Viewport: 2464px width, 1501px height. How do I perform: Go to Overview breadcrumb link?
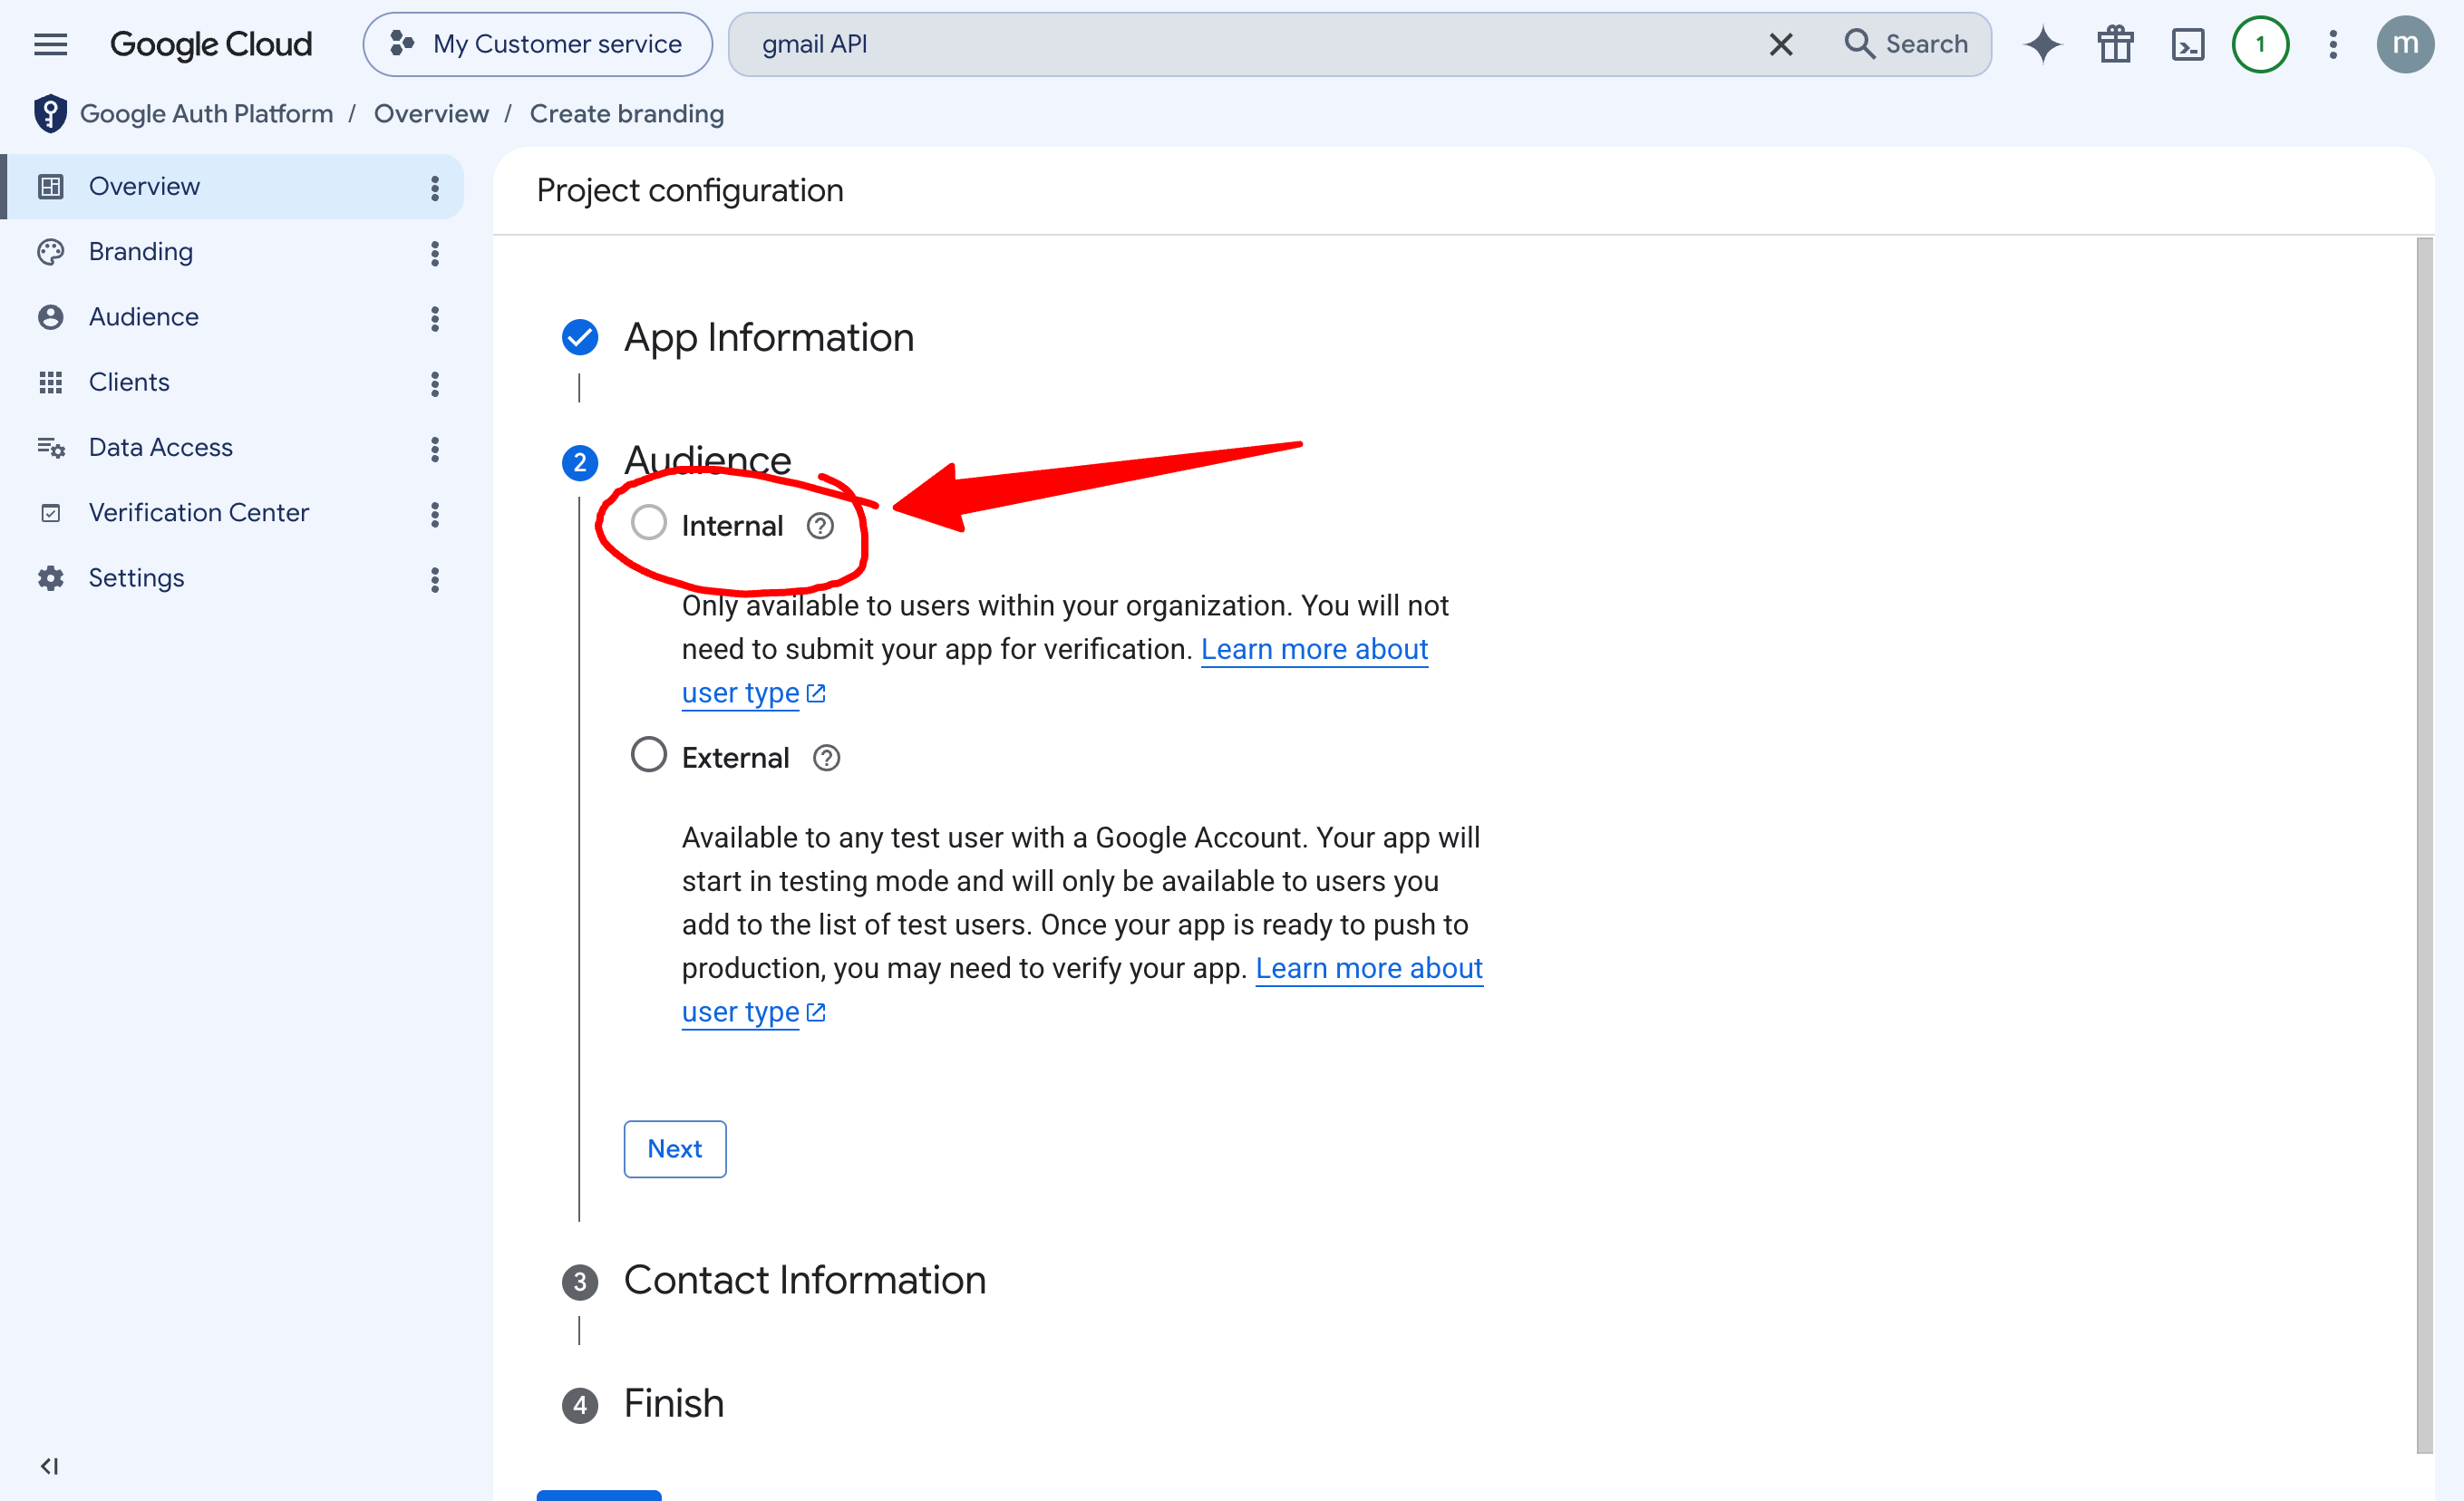[x=431, y=114]
